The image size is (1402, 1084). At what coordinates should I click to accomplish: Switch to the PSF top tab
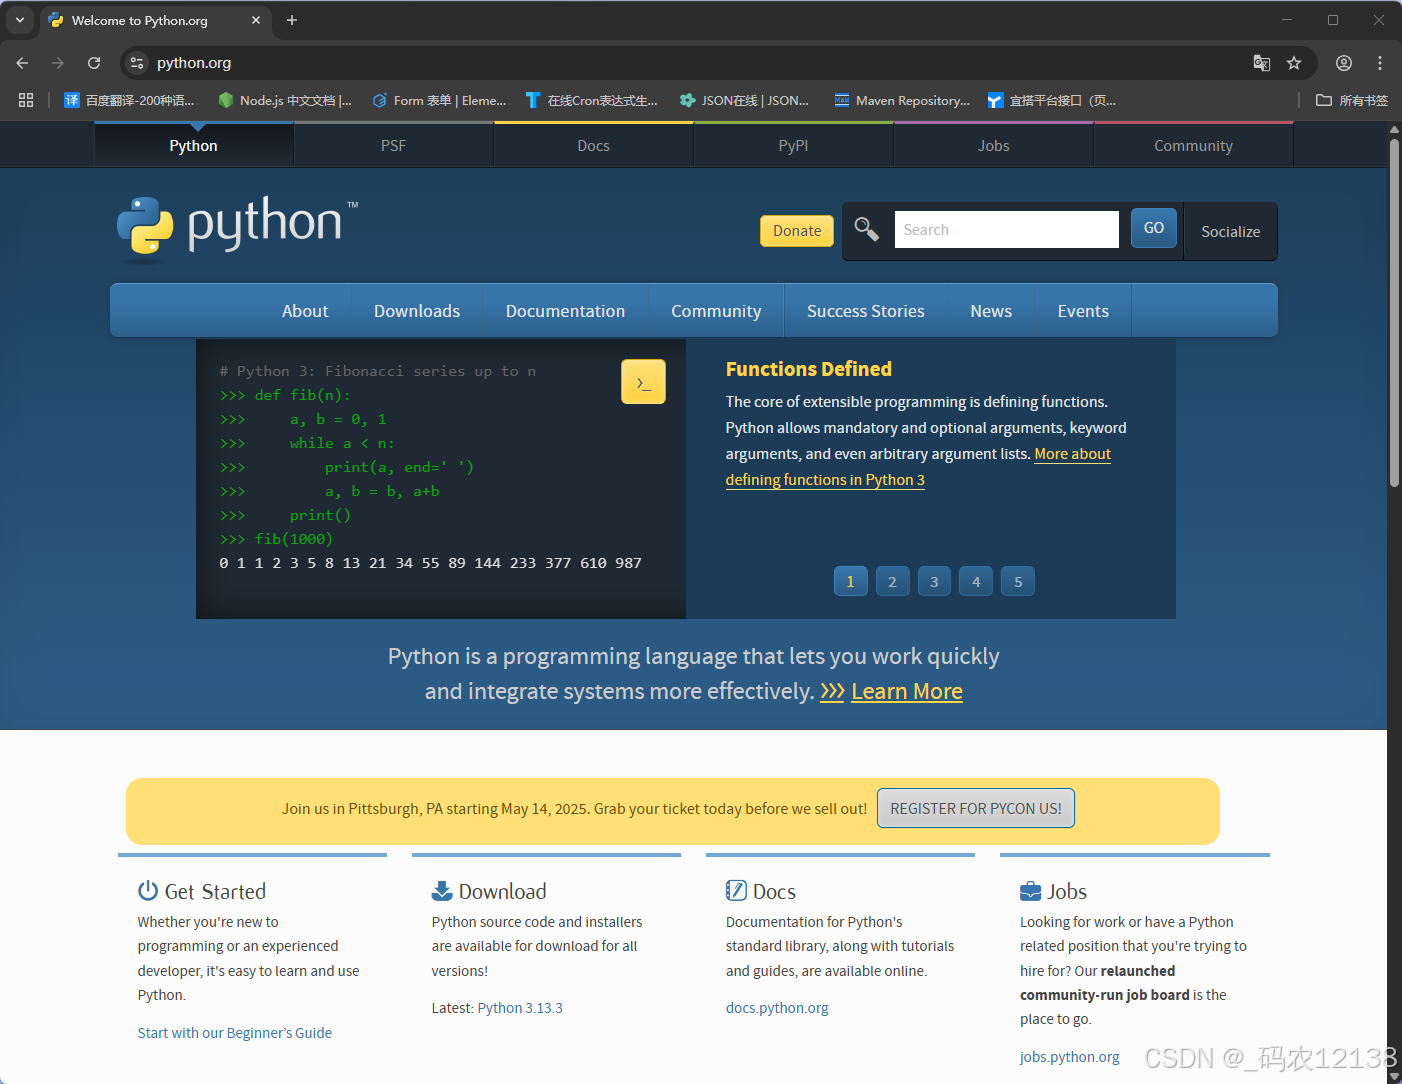coord(394,145)
